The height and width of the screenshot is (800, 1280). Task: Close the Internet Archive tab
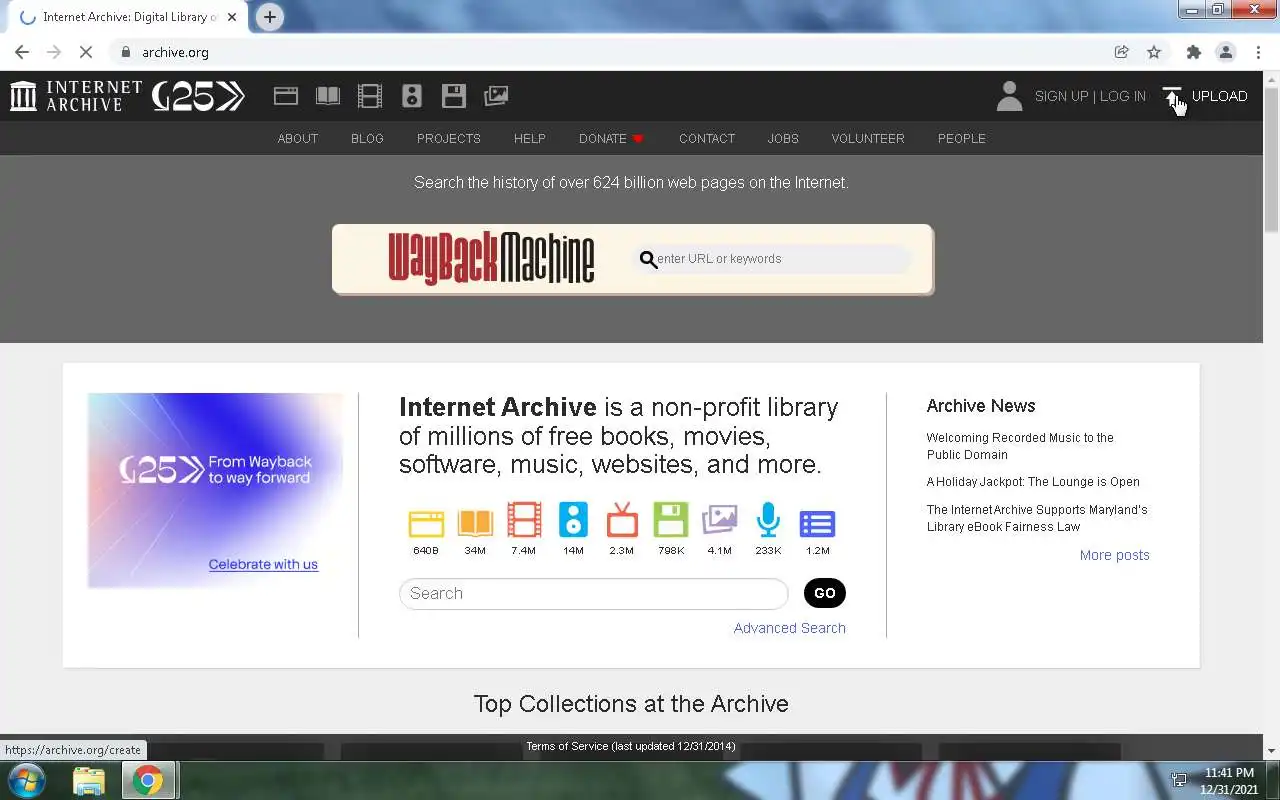[x=231, y=17]
